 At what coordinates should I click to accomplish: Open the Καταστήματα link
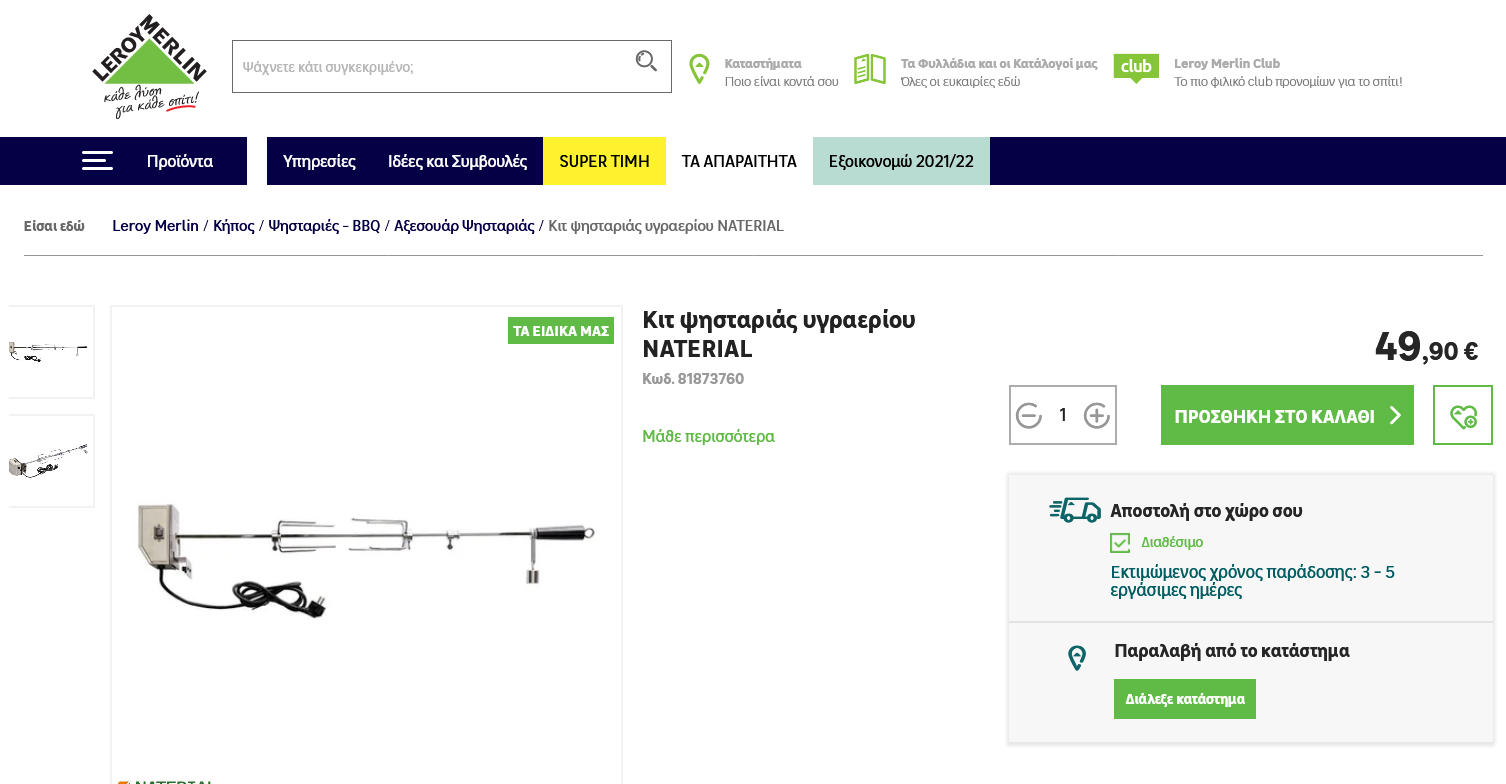pyautogui.click(x=763, y=63)
